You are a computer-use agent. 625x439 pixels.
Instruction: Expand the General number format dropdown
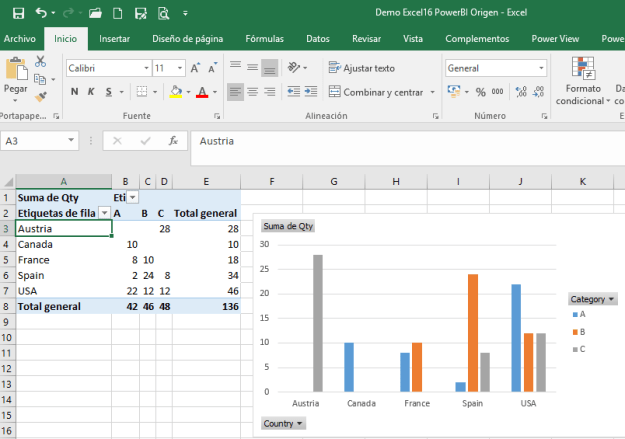pyautogui.click(x=541, y=68)
